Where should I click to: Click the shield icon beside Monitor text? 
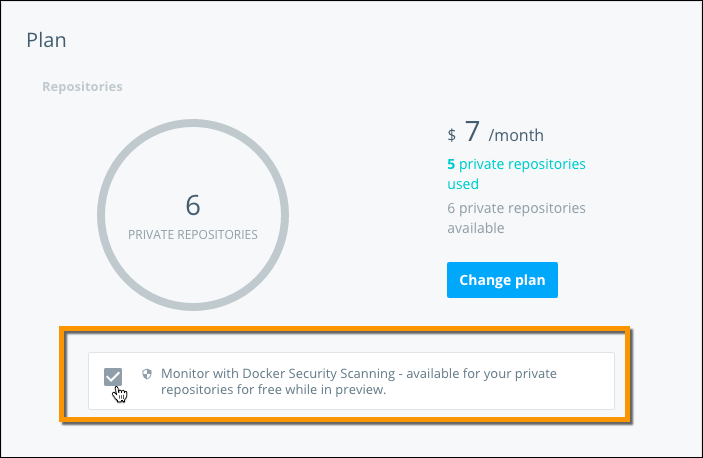click(146, 374)
